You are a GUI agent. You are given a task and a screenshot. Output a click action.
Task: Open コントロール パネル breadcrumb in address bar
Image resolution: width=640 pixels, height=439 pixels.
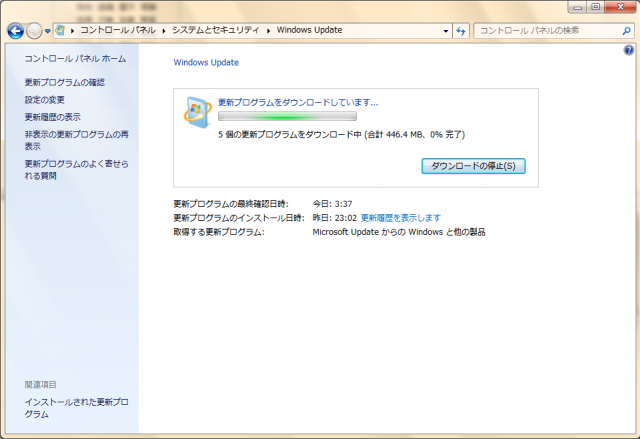118,30
